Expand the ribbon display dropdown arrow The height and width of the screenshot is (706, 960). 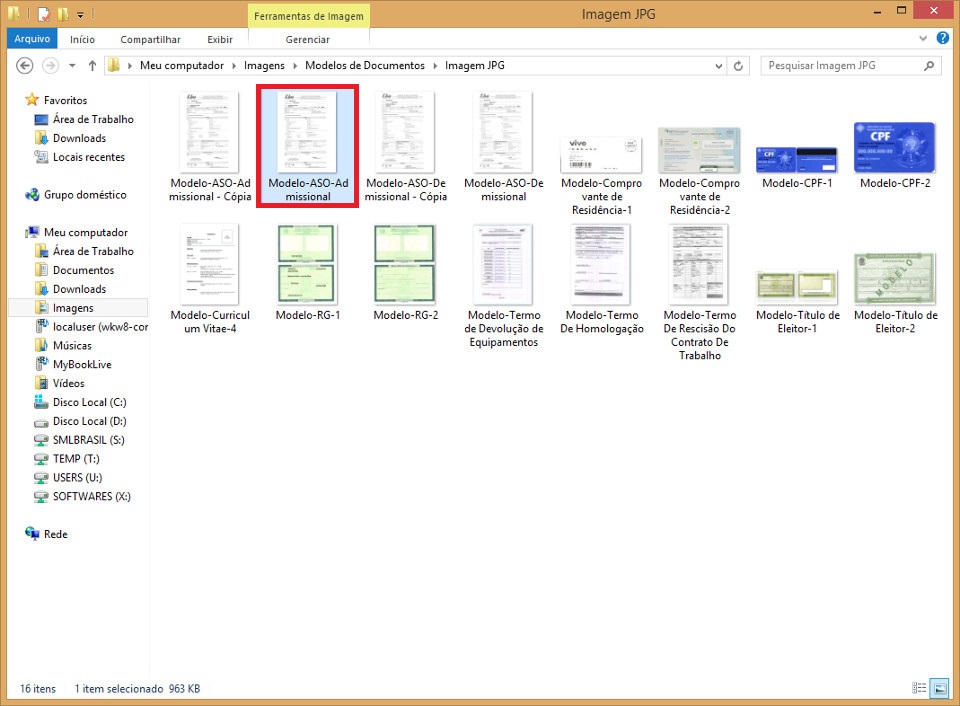coord(922,38)
